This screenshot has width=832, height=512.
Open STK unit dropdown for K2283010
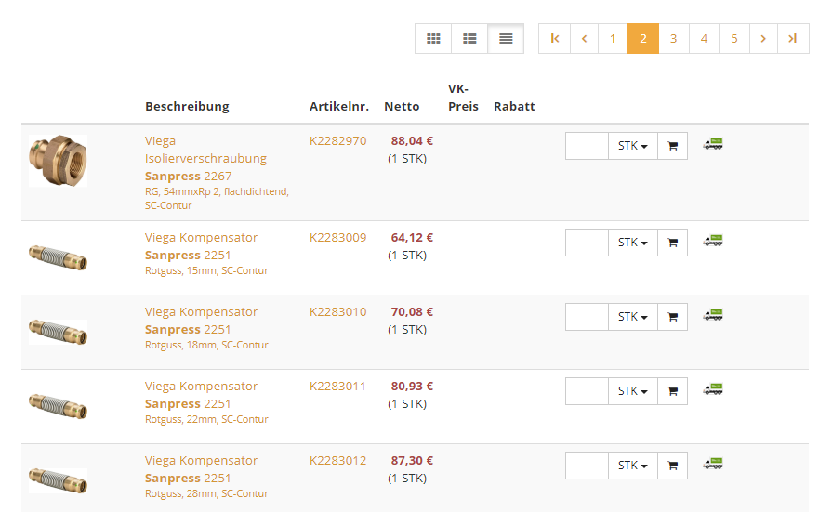pyautogui.click(x=632, y=317)
